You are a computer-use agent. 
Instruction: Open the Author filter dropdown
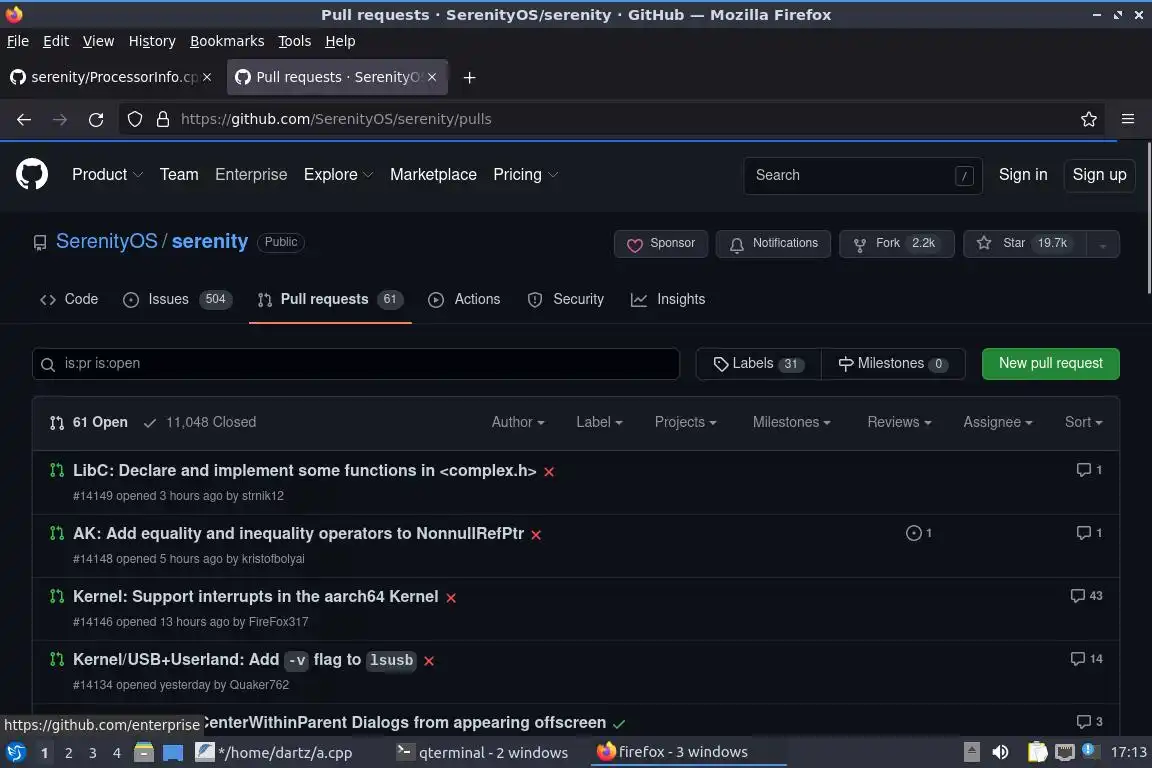tap(518, 422)
